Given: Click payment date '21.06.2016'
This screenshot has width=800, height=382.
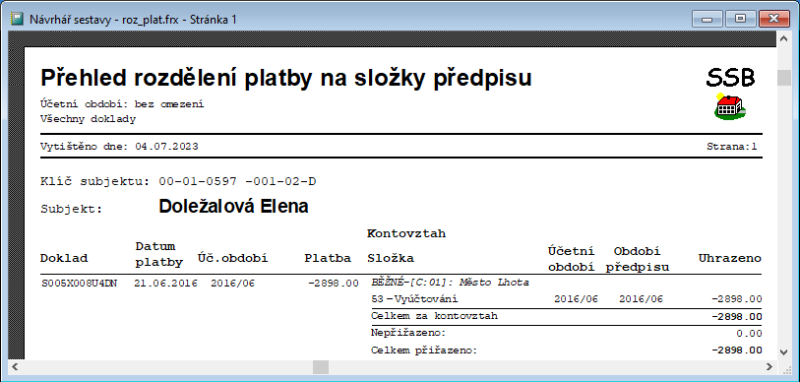Looking at the screenshot, I should (166, 284).
